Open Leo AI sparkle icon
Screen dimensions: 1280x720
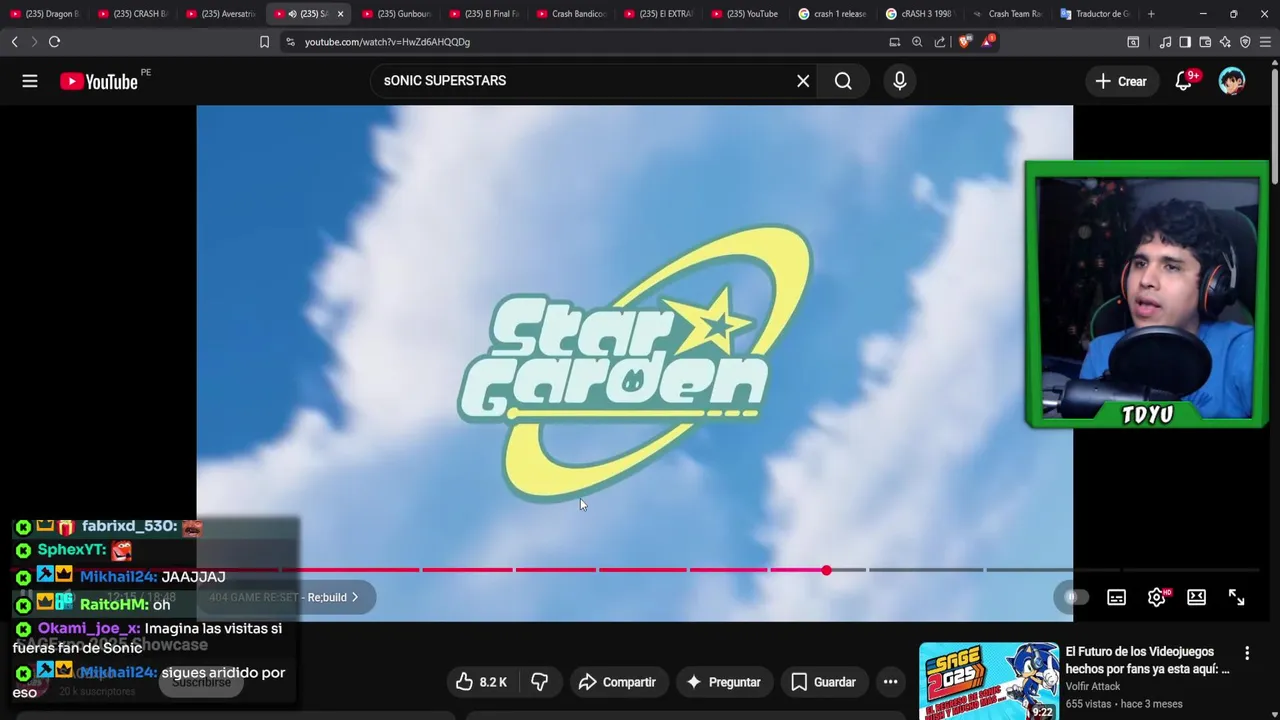point(1225,42)
